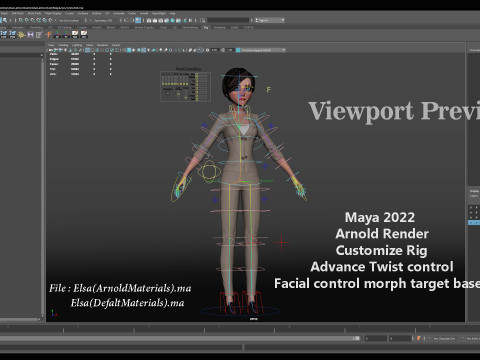Click Lock Camera in viewport toolbar
480x360 pixels.
coord(55,50)
